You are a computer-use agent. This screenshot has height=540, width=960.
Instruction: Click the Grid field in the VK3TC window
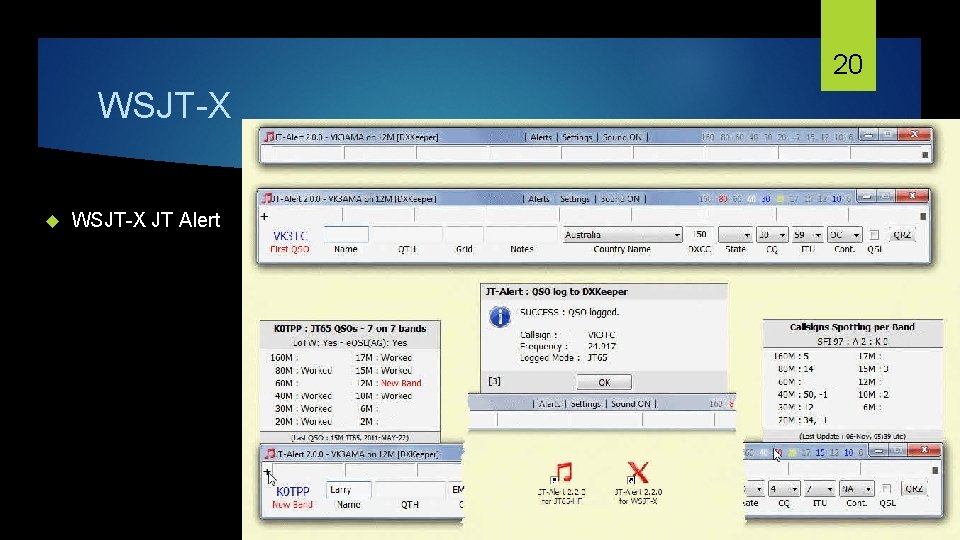(464, 234)
